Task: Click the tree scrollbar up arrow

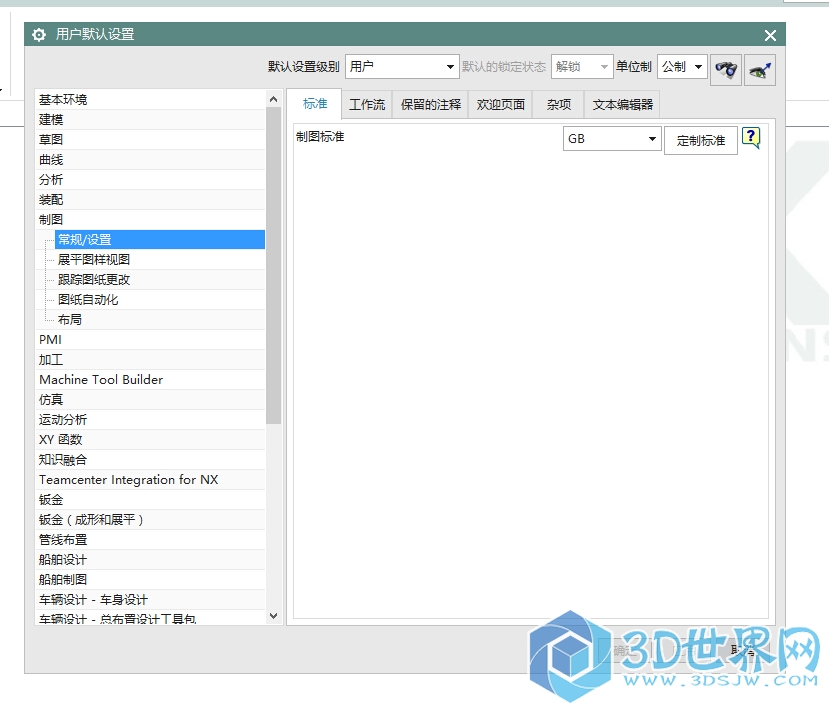Action: point(273,99)
